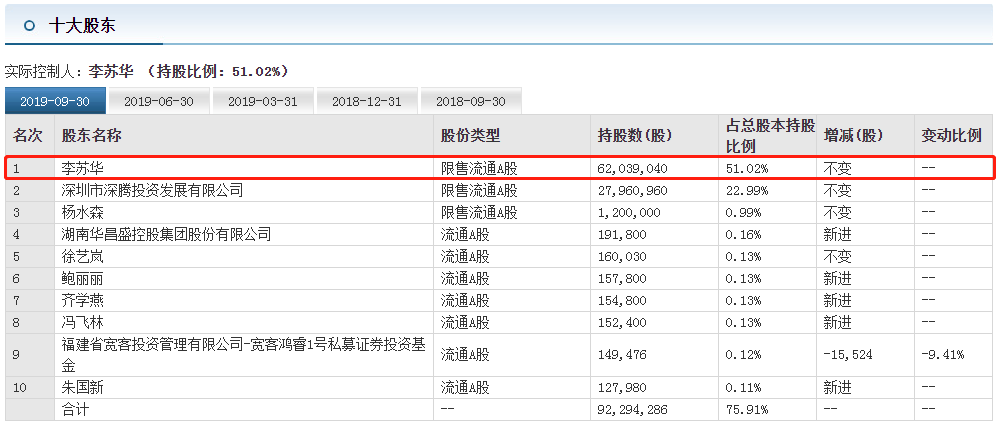The height and width of the screenshot is (434, 997).
Task: Click 新进 in the 湖南华昌盛 row
Action: point(837,234)
